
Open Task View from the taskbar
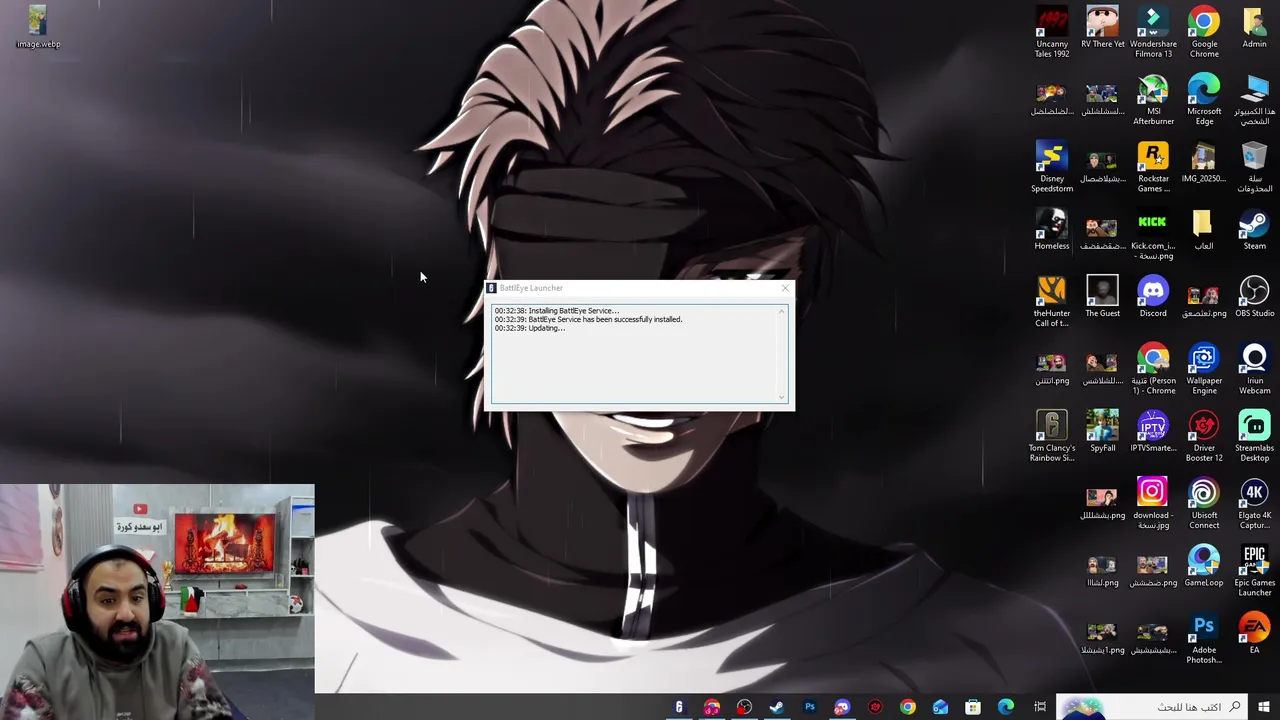point(1040,707)
